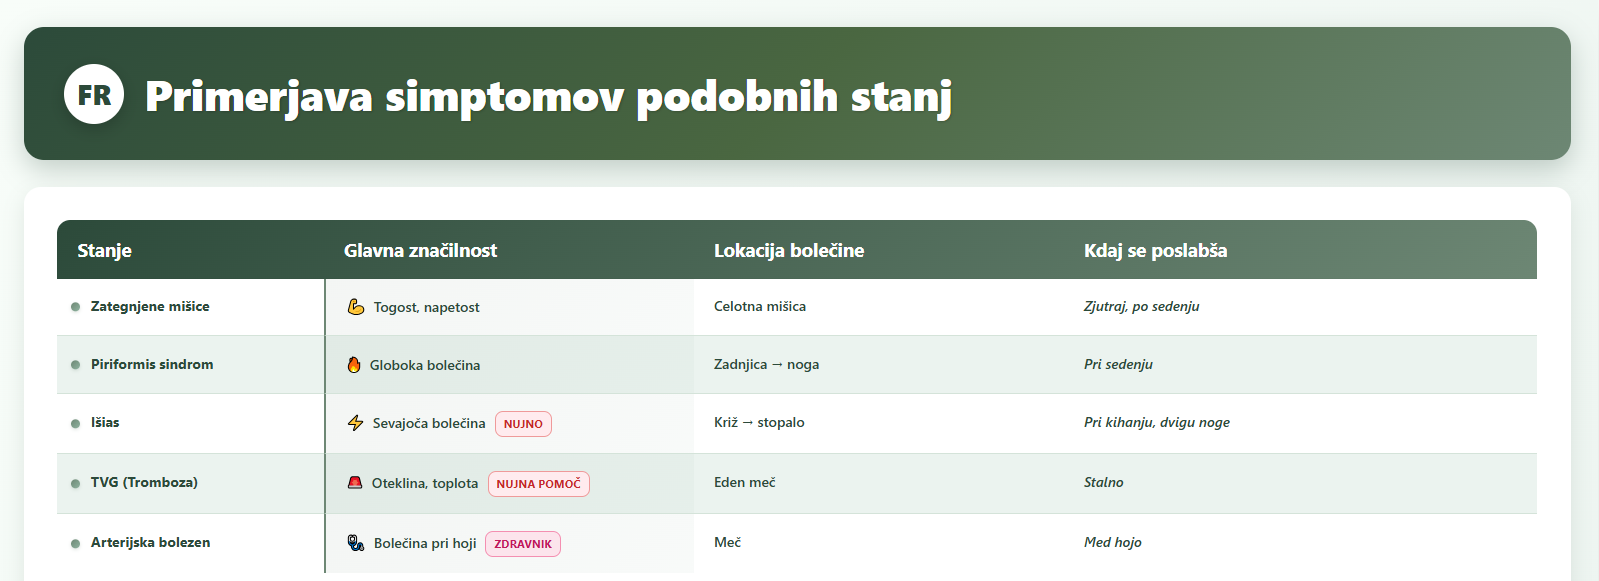The width and height of the screenshot is (1599, 581).
Task: Click the bullet dot next to Išias
Action: 75,424
